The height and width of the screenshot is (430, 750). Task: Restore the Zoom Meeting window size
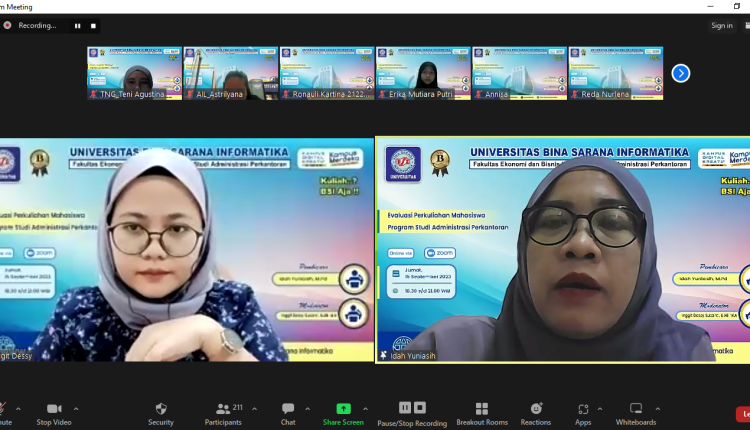[737, 6]
